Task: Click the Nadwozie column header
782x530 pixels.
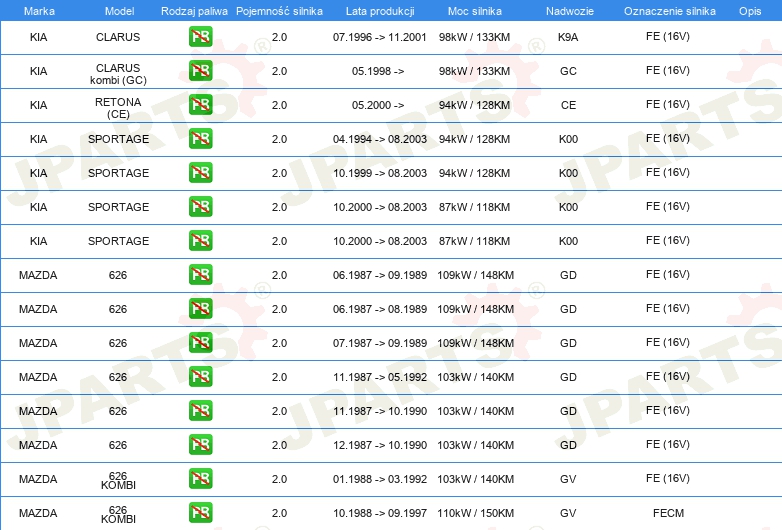Action: tap(570, 11)
